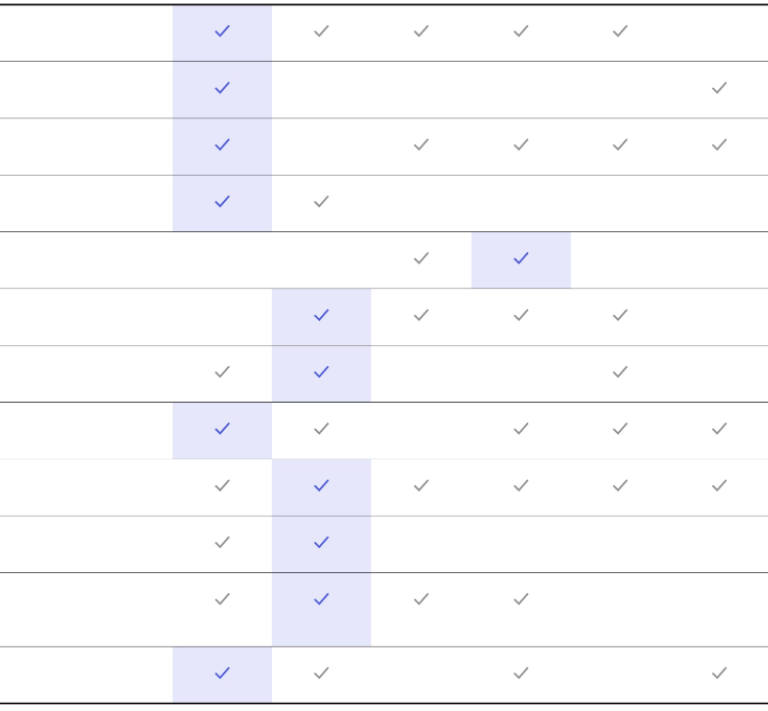Viewport: 768px width, 711px height.
Task: Click the highlighted blue checkmark in the bottom row
Action: [x=222, y=673]
